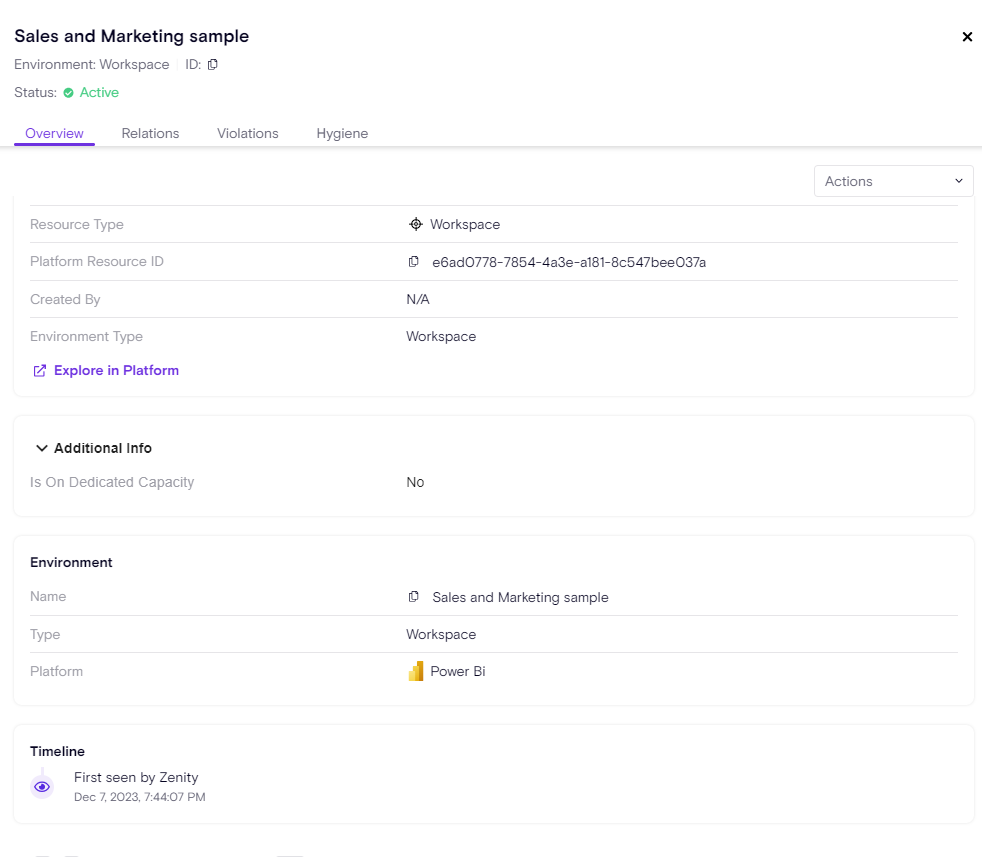Click the green Active status checkmark icon

(x=69, y=93)
